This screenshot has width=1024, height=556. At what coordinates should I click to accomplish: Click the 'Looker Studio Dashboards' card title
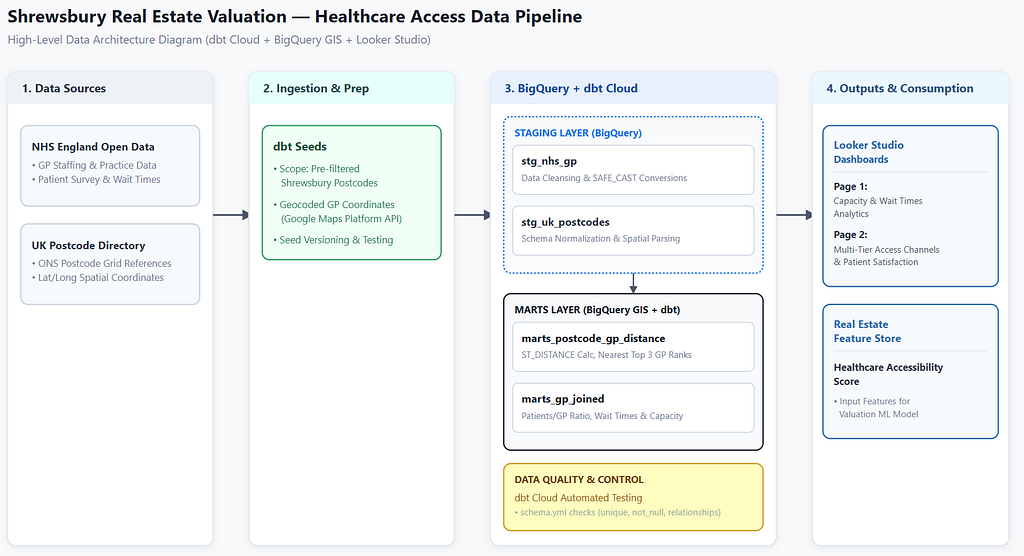click(x=869, y=152)
